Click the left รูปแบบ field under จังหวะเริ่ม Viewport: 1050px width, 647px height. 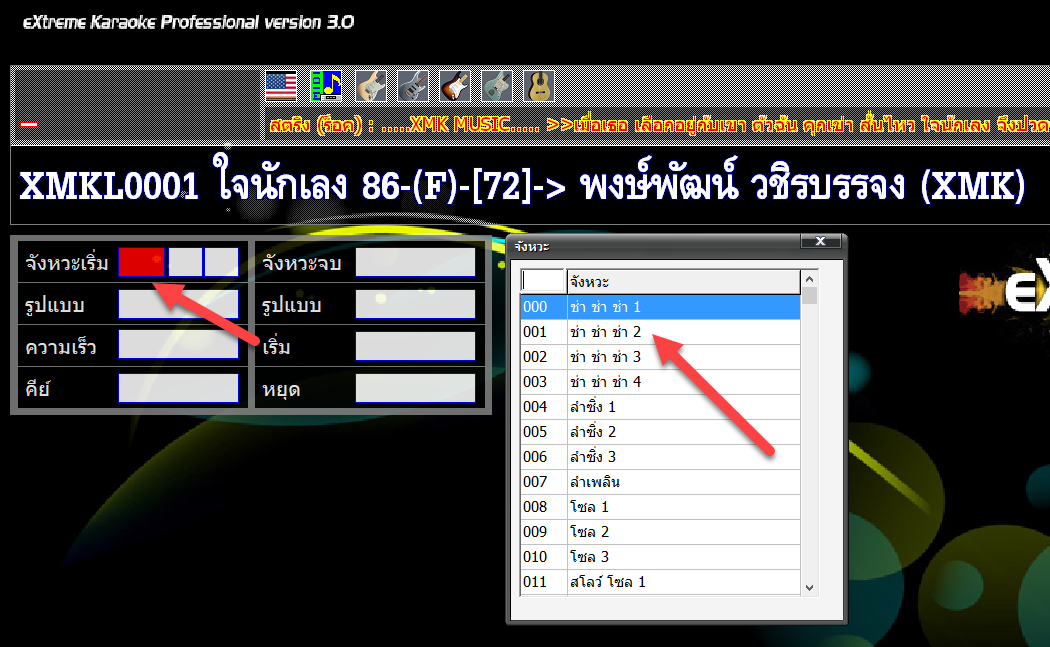178,304
